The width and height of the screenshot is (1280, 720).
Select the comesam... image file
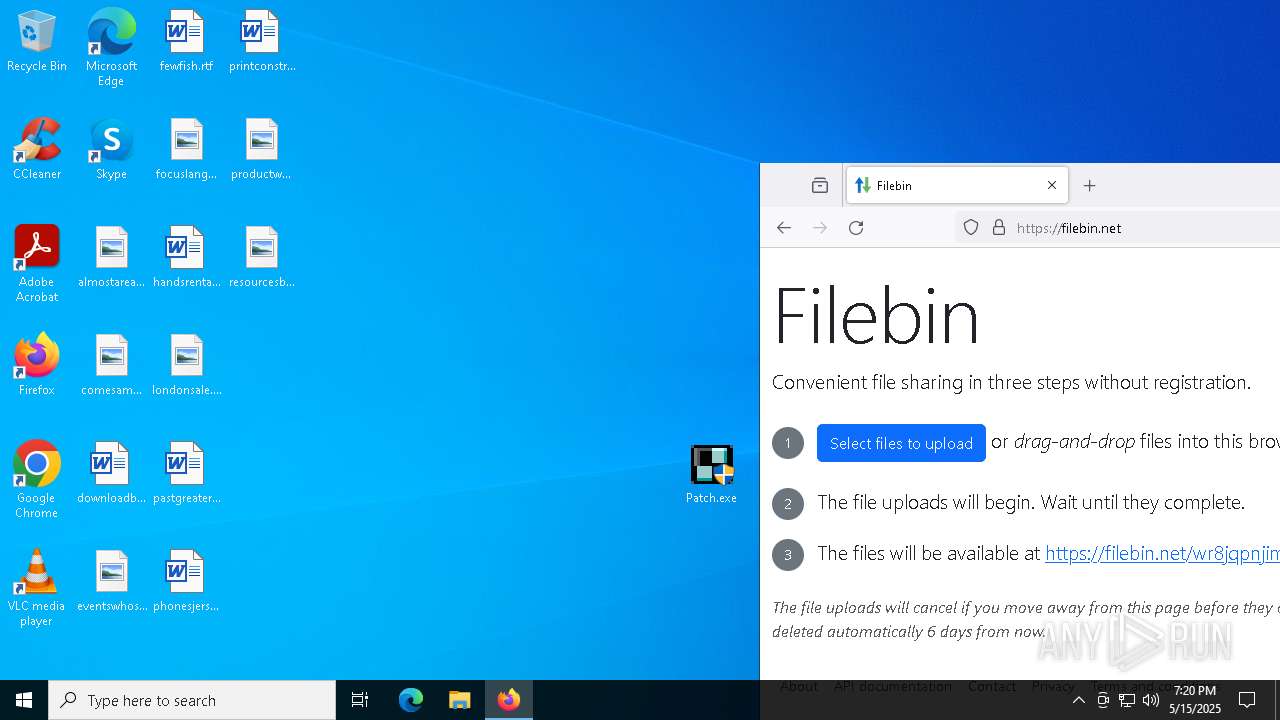(x=111, y=366)
